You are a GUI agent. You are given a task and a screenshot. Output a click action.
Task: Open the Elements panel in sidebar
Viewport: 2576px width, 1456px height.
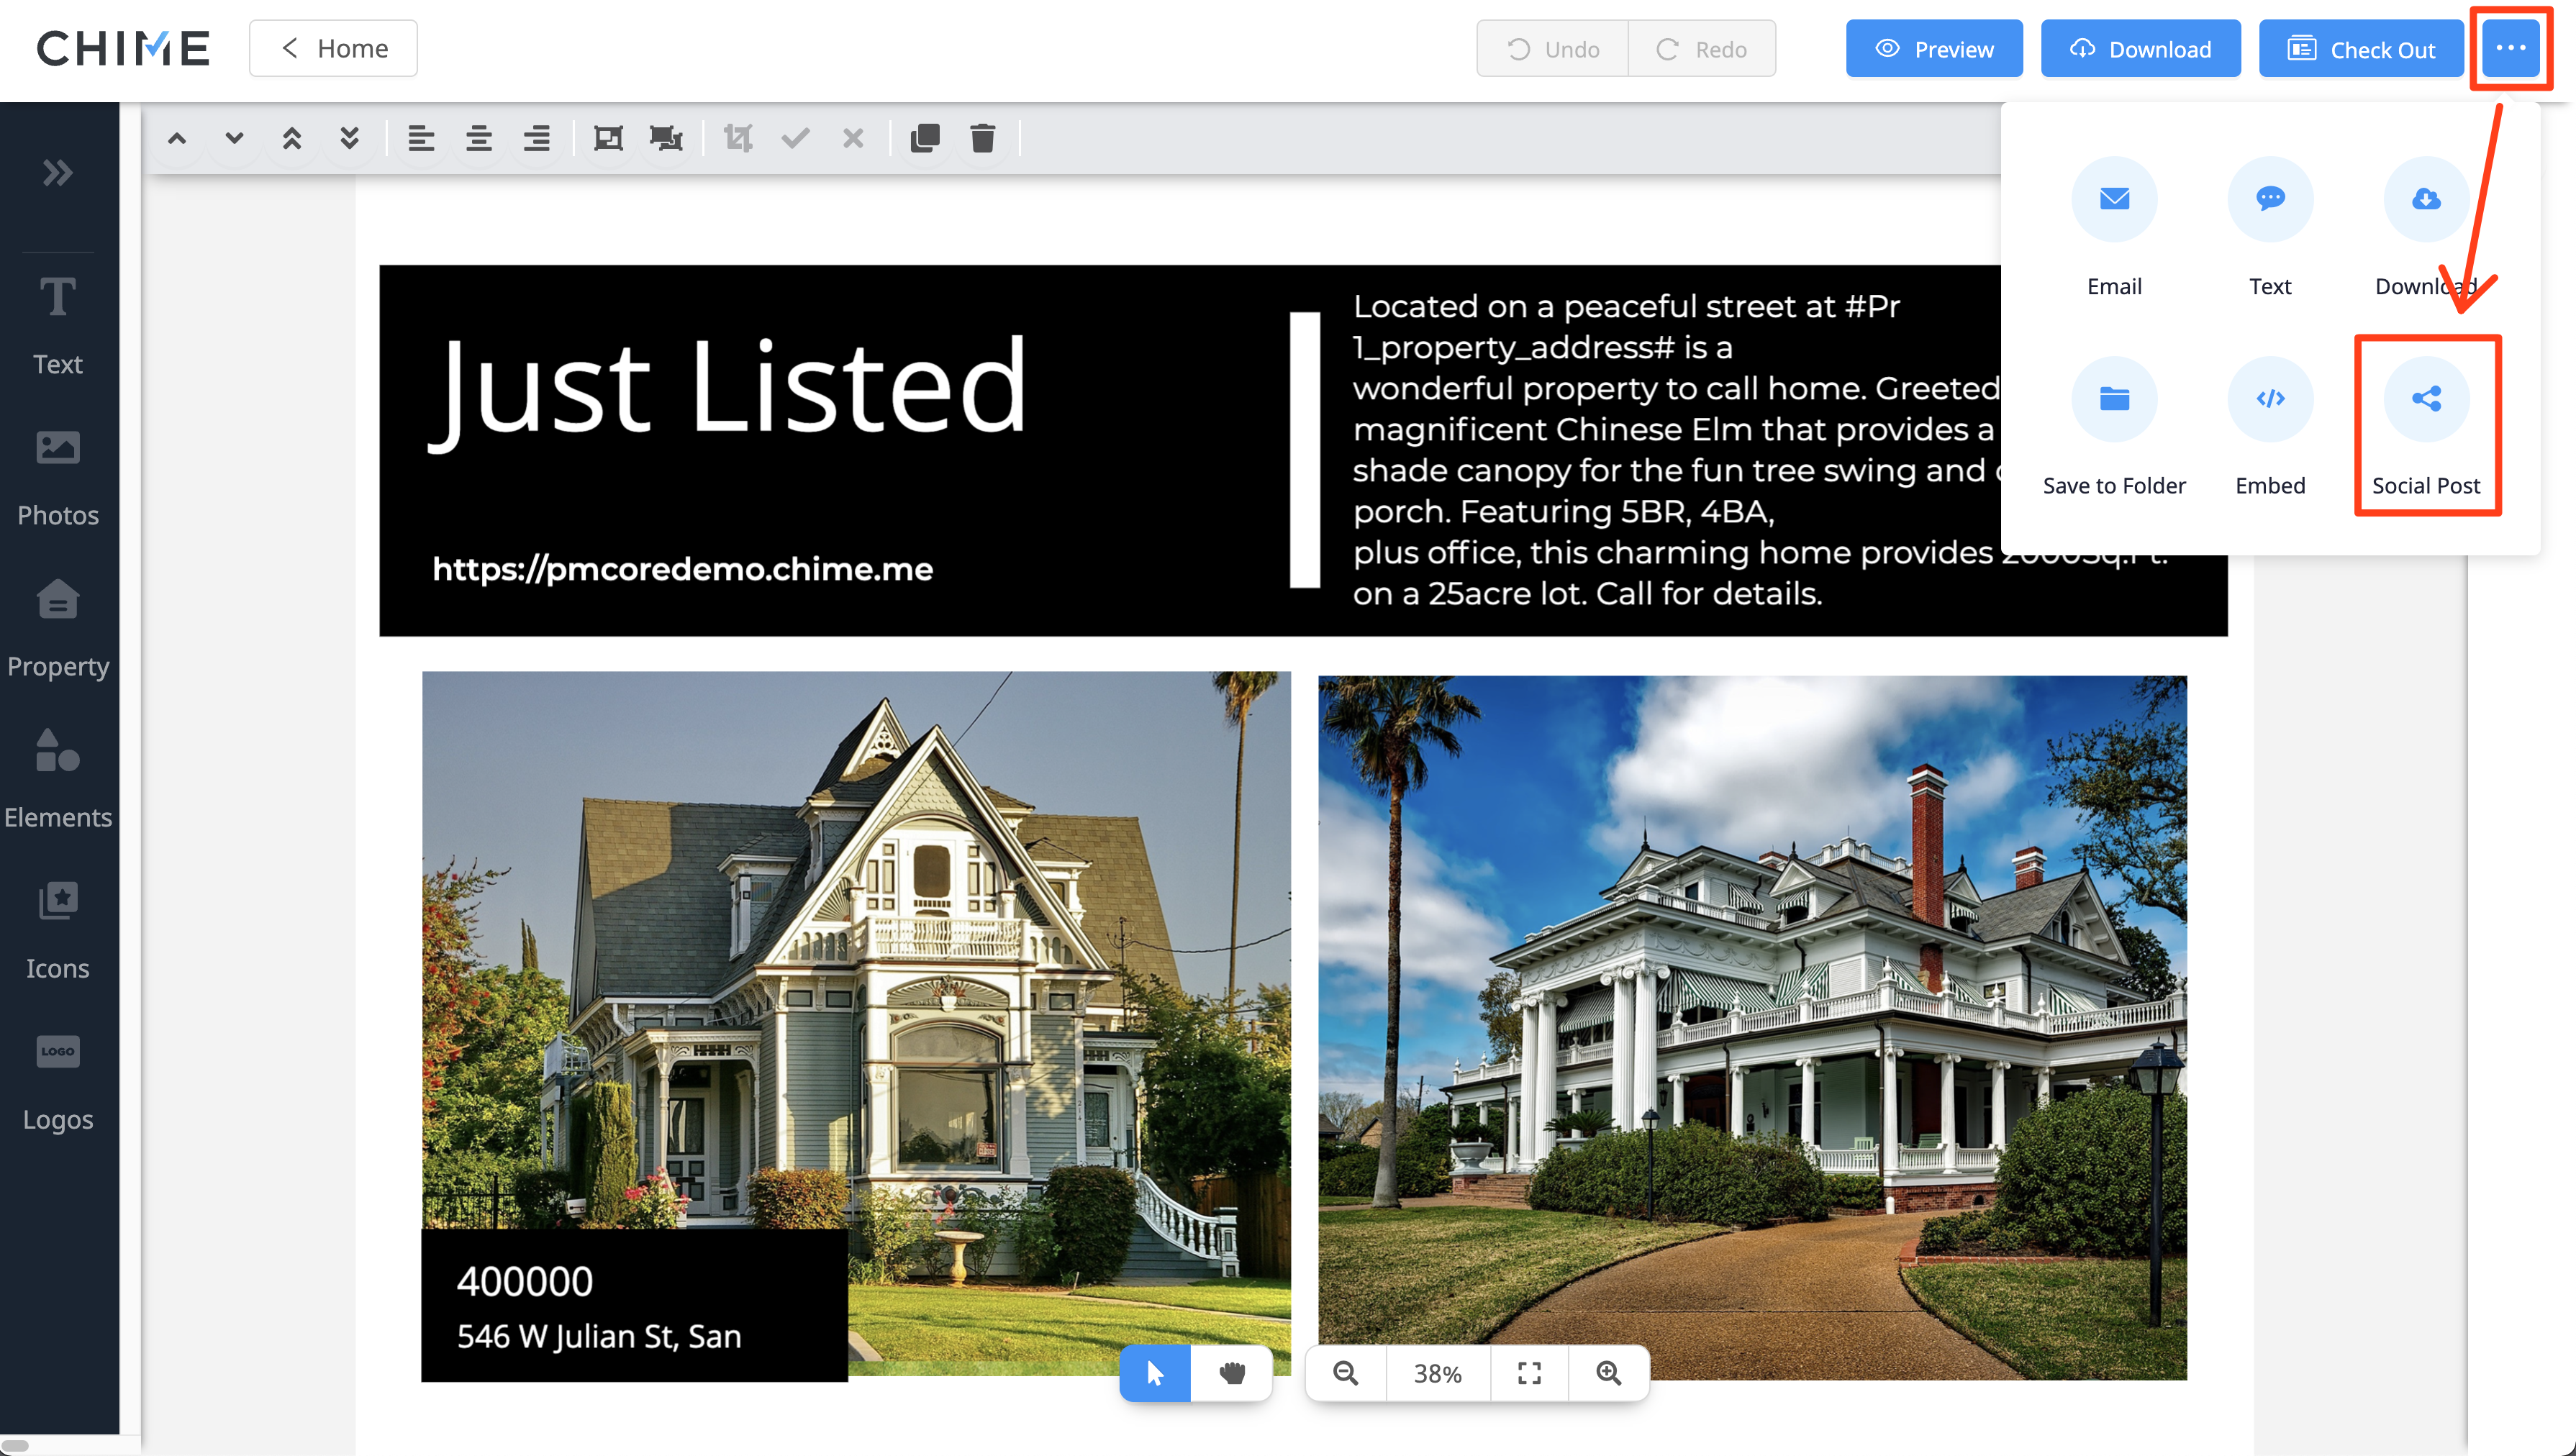[x=58, y=779]
